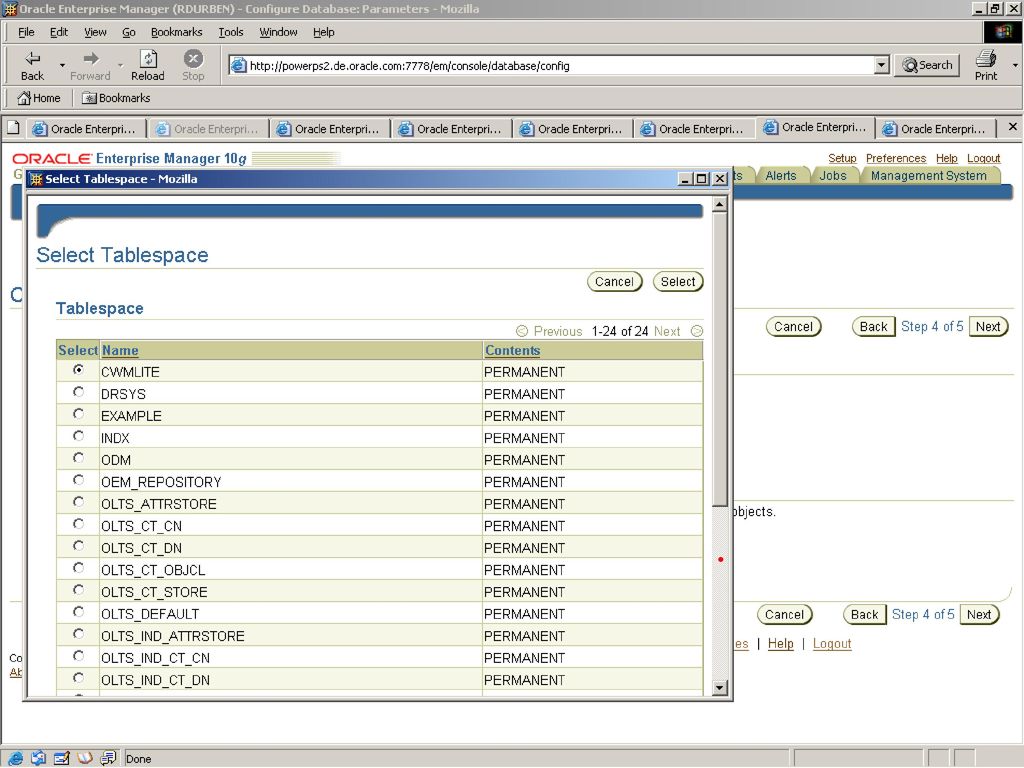
Task: Select the OLTS_DEFAULT tablespace radio button
Action: click(78, 612)
